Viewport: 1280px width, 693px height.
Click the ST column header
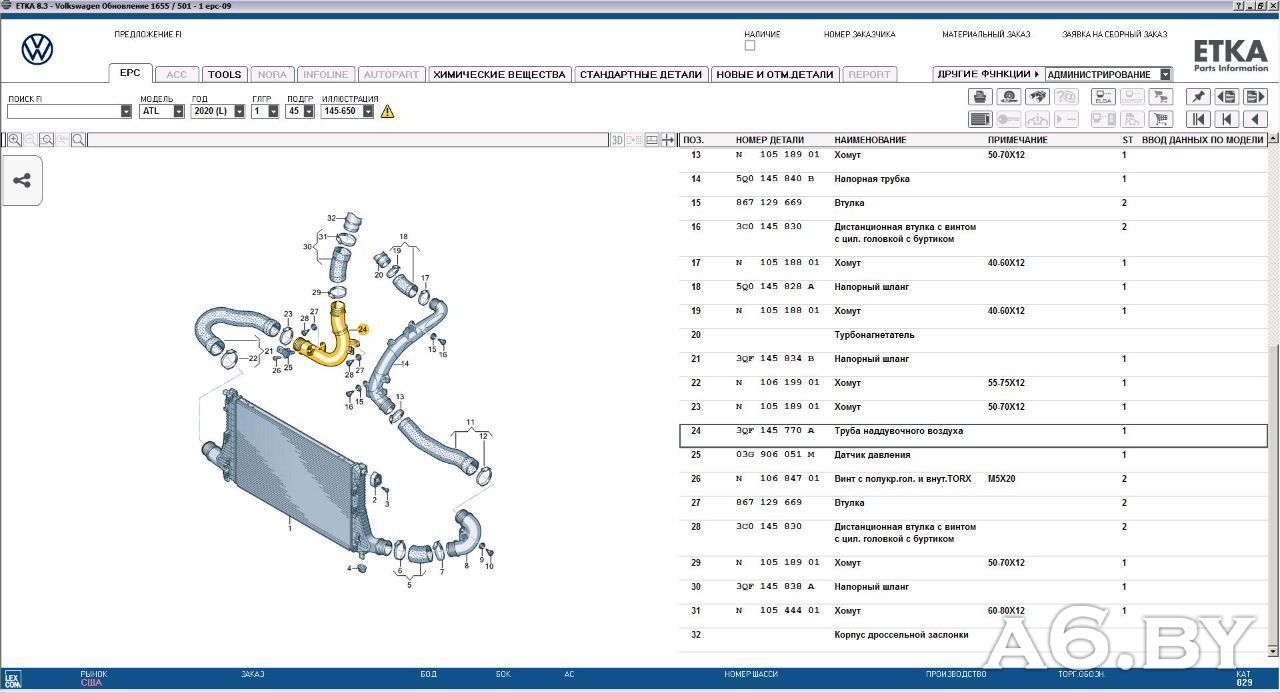(1127, 140)
